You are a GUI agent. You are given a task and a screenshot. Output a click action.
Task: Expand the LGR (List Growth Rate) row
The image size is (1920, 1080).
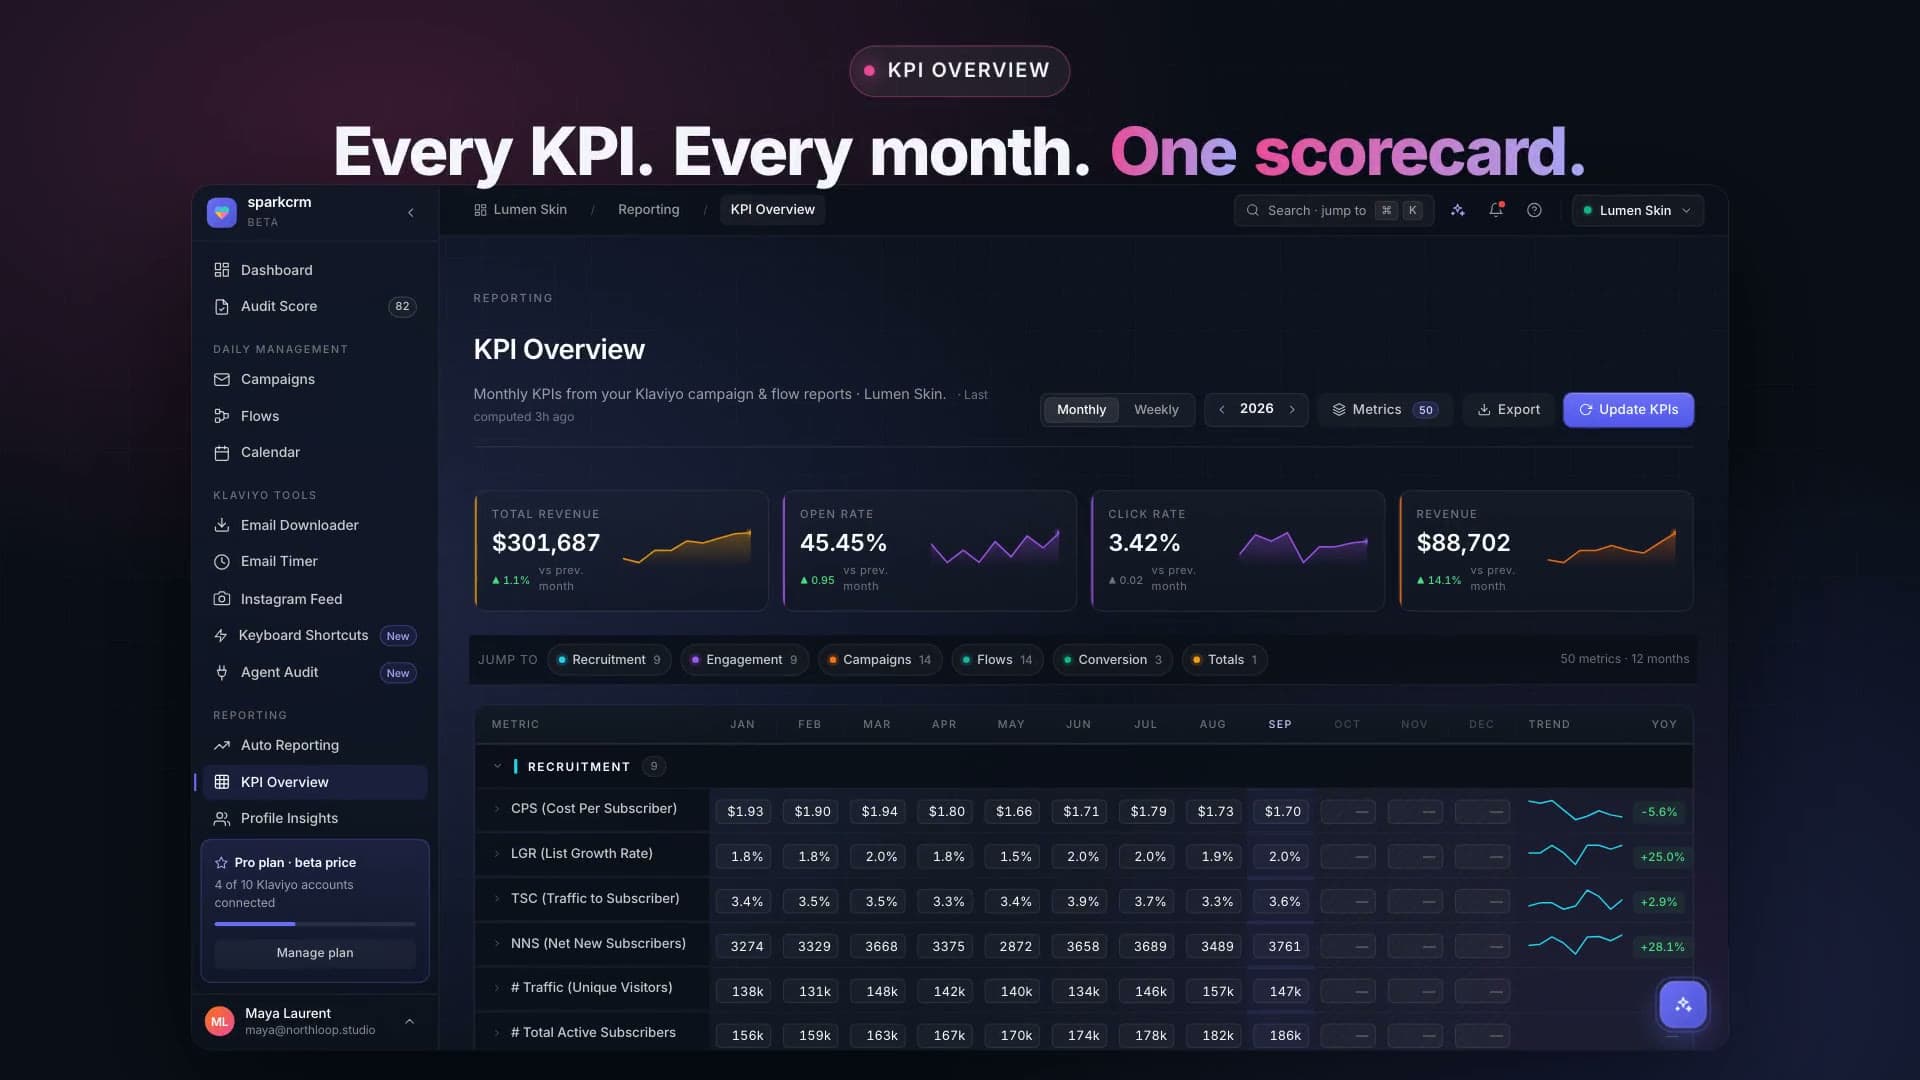[497, 854]
